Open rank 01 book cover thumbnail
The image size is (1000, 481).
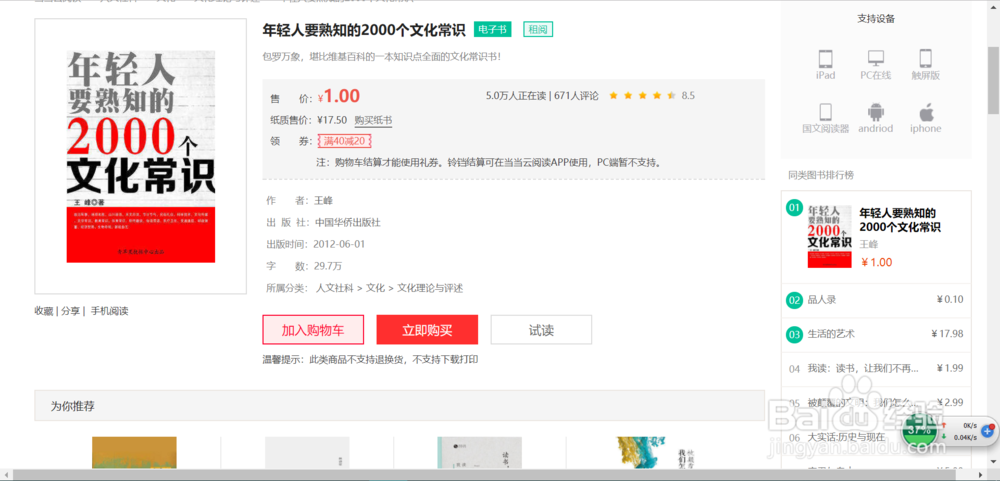[829, 236]
